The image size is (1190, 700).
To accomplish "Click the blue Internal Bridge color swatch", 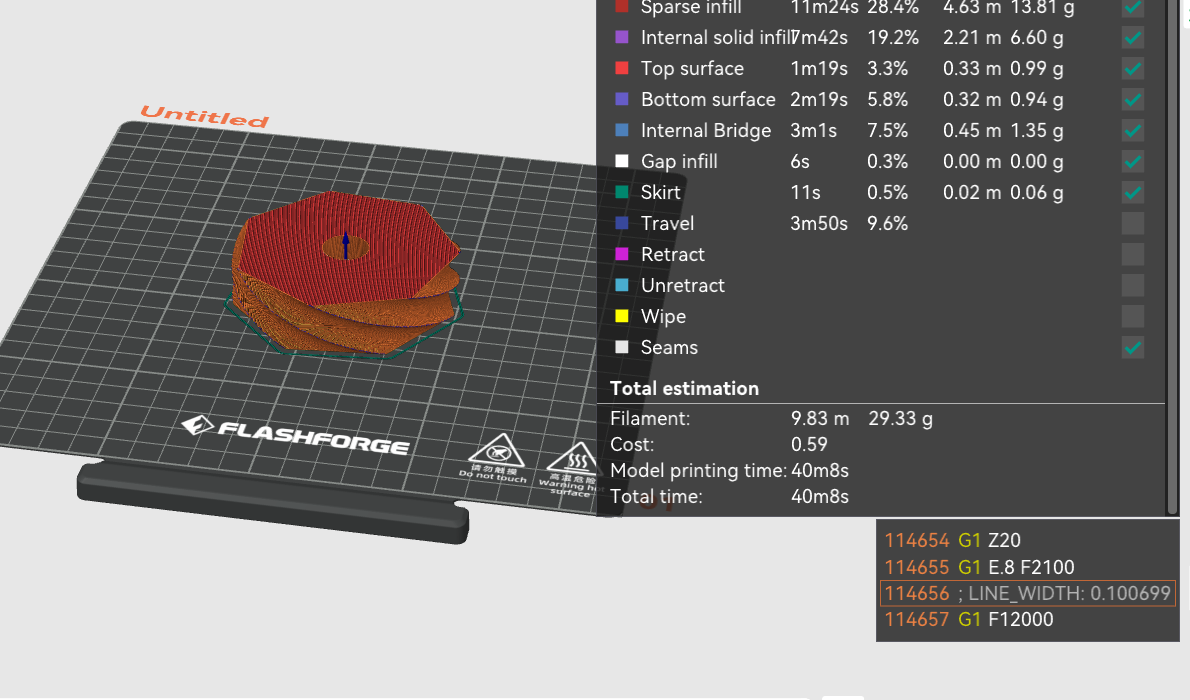I will click(x=622, y=131).
